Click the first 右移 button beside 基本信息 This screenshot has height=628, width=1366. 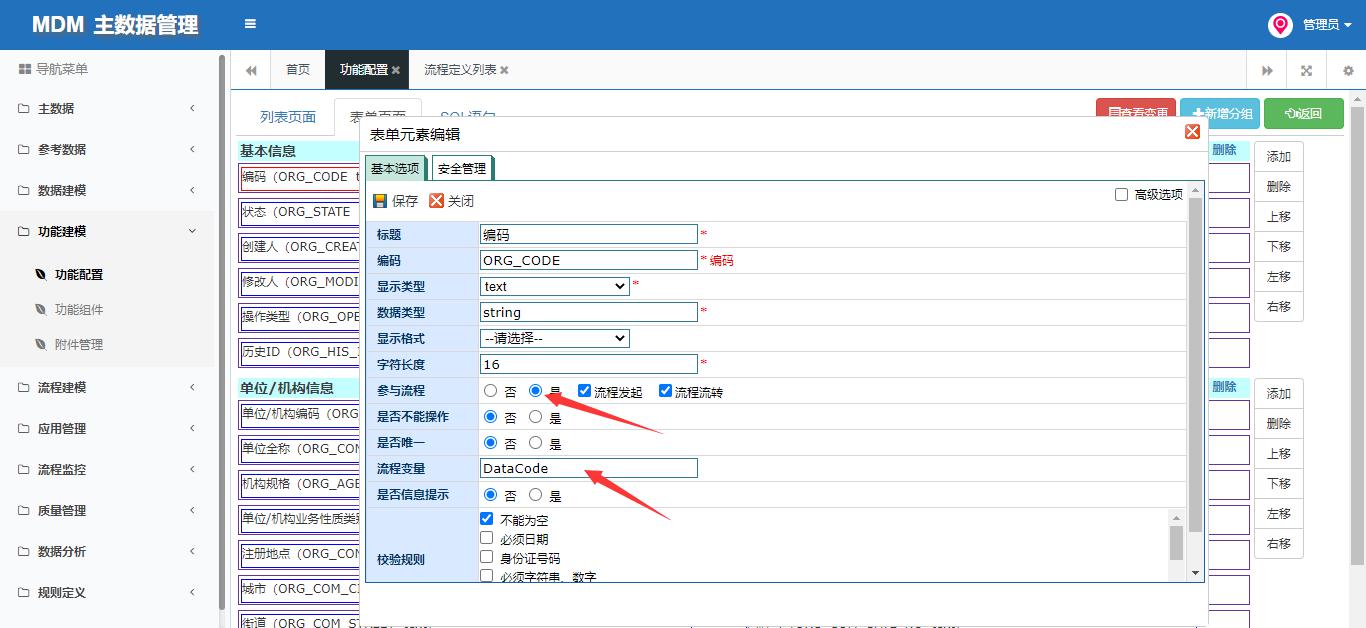tap(1279, 307)
